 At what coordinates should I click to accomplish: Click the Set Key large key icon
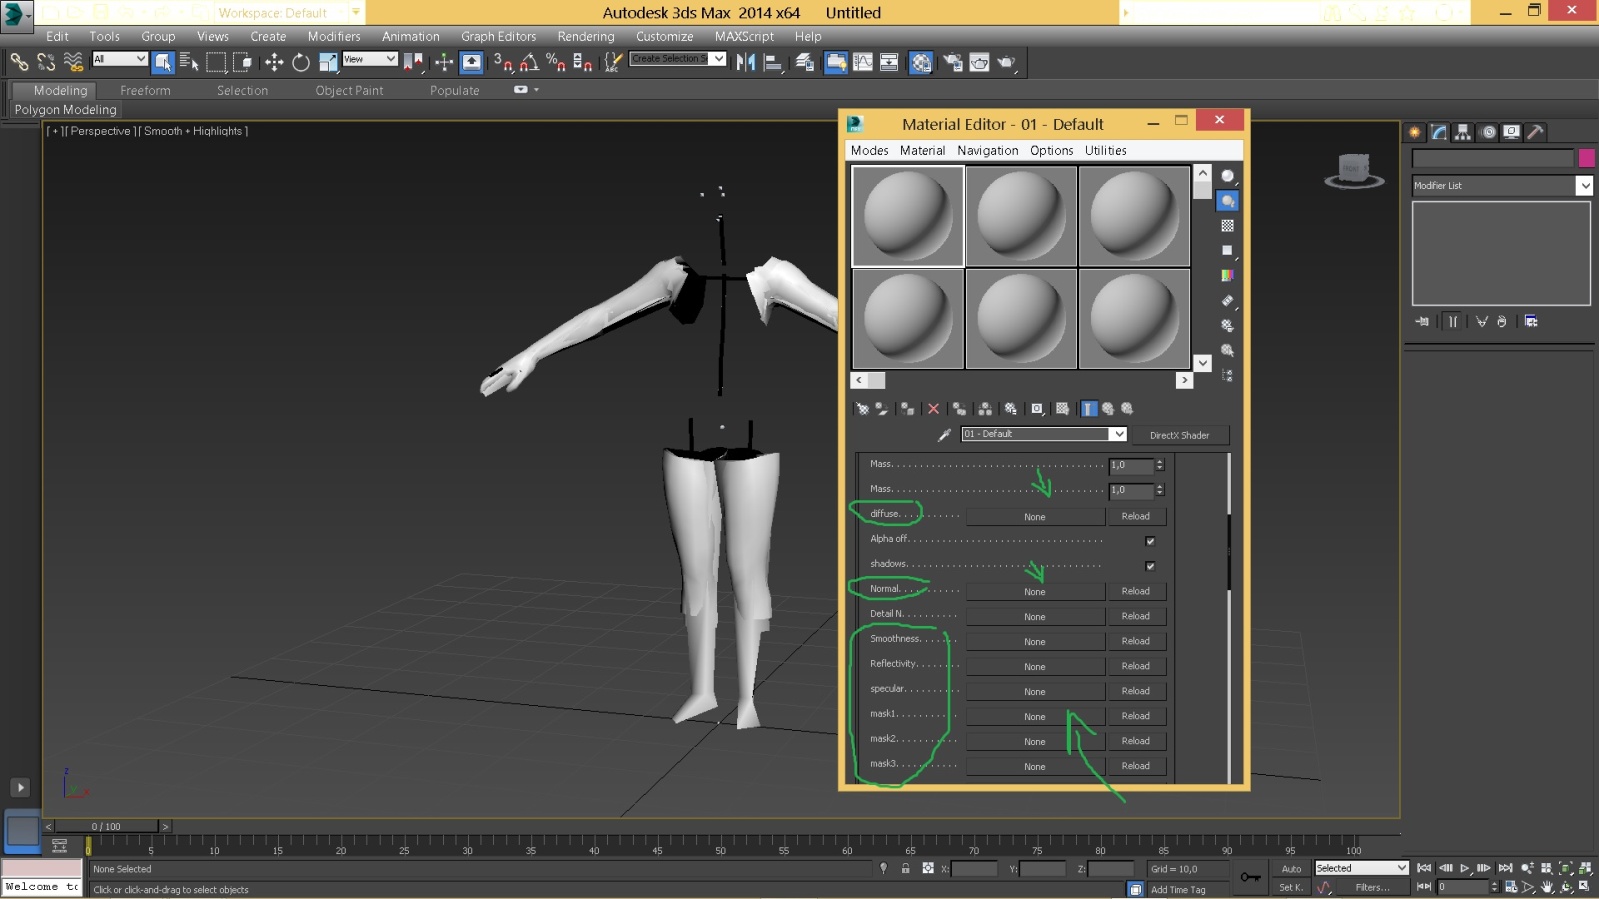click(1250, 877)
